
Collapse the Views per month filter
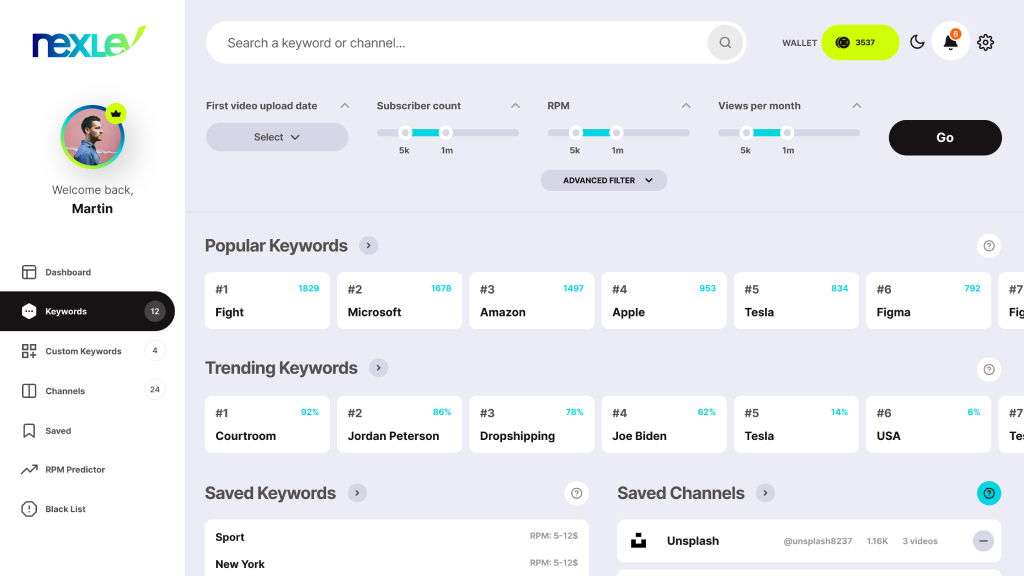coord(856,106)
